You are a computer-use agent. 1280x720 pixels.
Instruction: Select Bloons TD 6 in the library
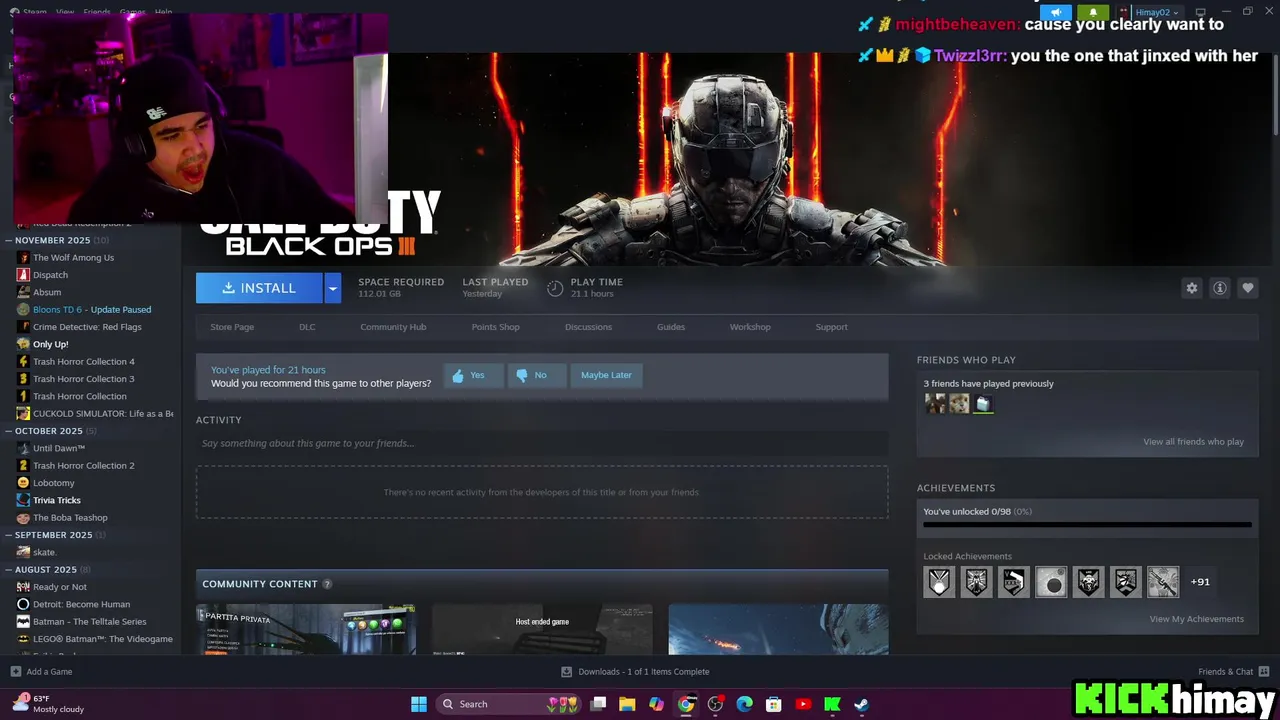pyautogui.click(x=90, y=309)
